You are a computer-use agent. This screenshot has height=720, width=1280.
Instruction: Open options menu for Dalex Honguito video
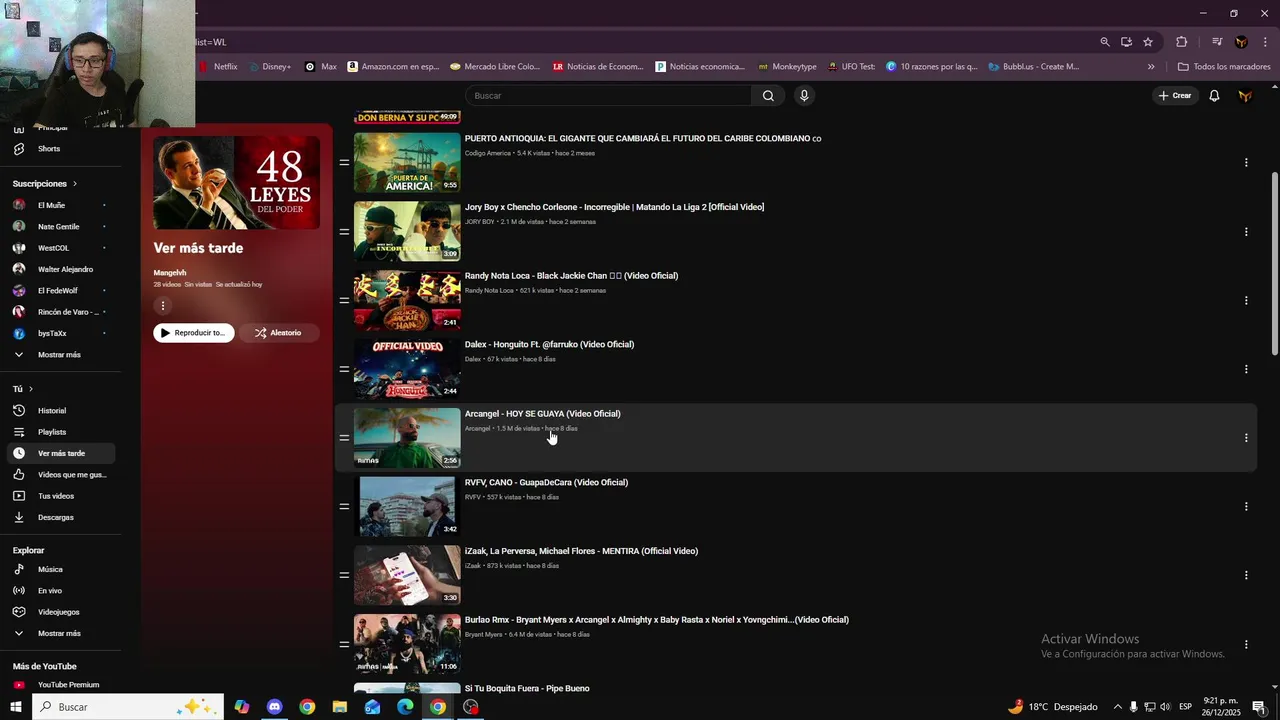pos(1246,369)
